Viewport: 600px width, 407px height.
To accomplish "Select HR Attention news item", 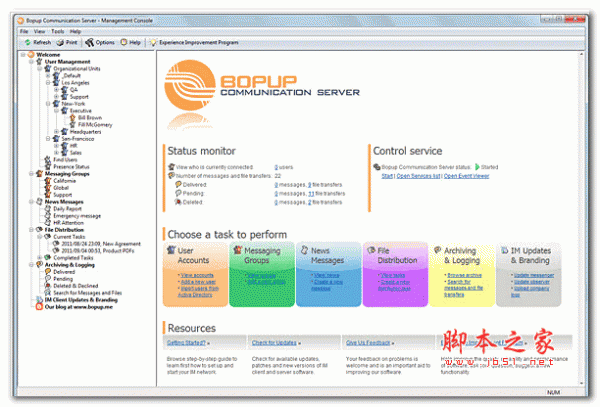I will click(68, 223).
